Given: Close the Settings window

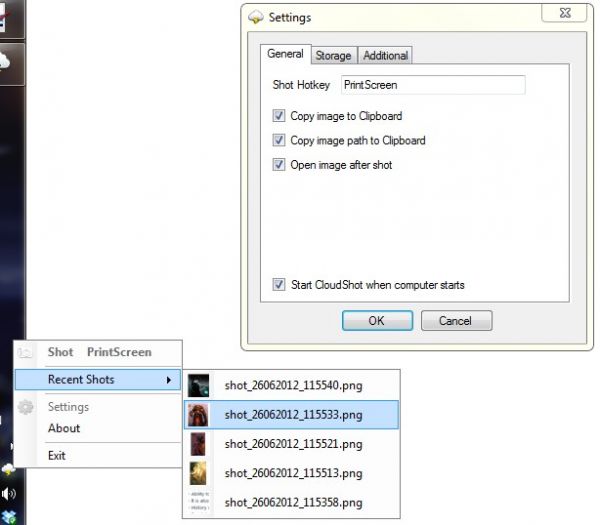Looking at the screenshot, I should (565, 13).
